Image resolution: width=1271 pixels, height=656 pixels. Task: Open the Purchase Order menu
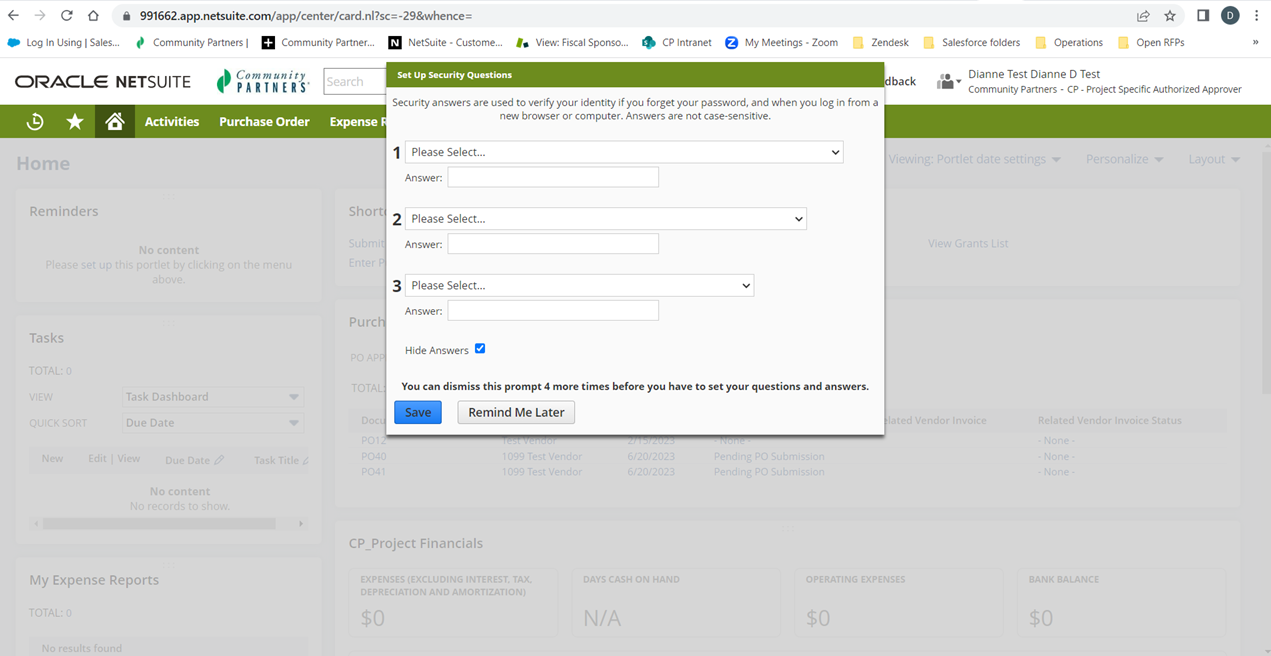[264, 121]
